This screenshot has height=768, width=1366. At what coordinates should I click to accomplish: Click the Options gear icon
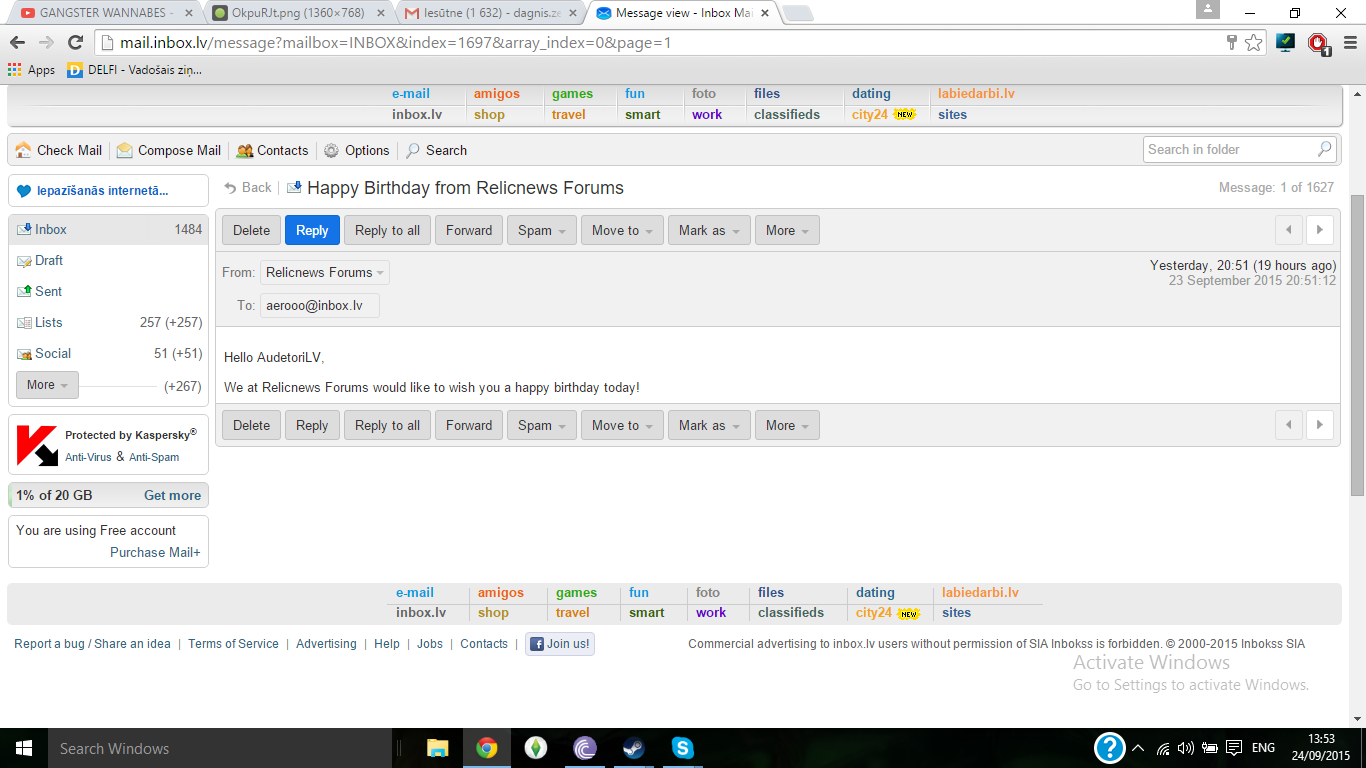(x=332, y=150)
